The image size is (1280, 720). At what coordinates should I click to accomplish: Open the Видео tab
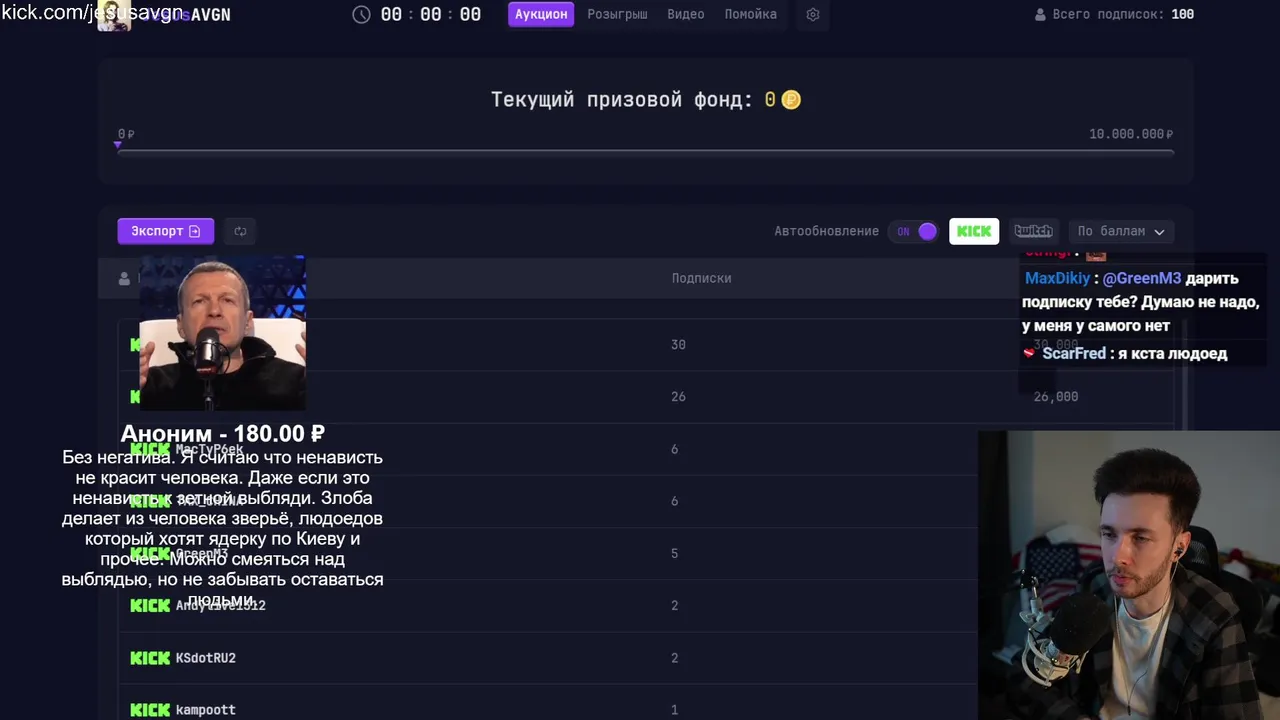coord(685,14)
